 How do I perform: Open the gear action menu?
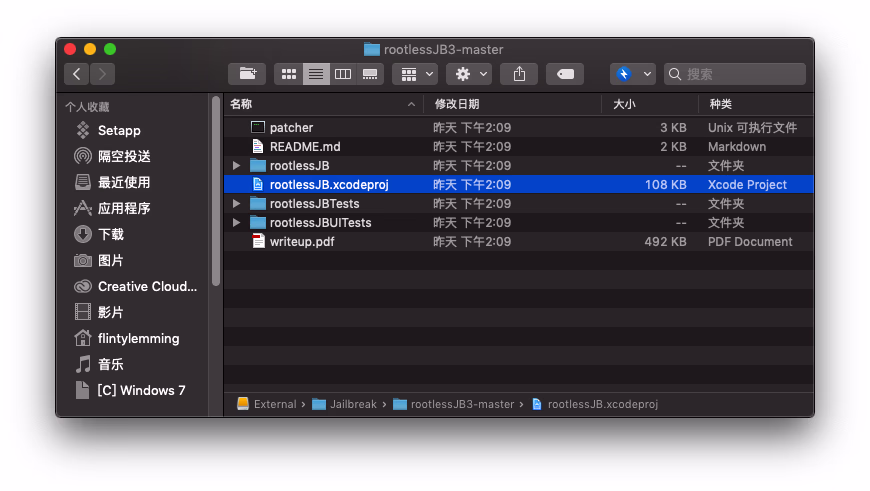pyautogui.click(x=469, y=74)
